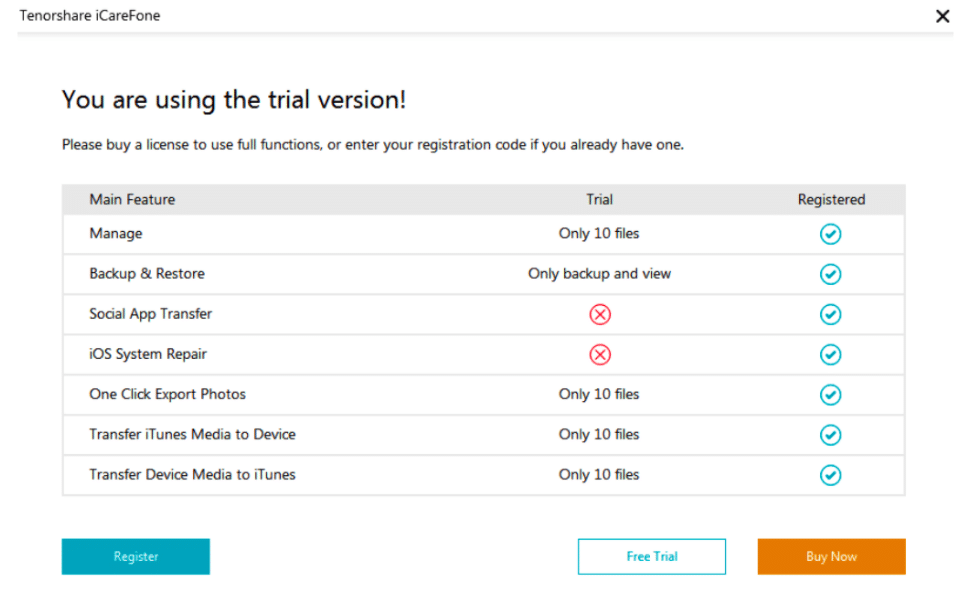The width and height of the screenshot is (957, 599).
Task: Click registered checkmark for Transfer iTunes Media to Device
Action: coord(830,434)
